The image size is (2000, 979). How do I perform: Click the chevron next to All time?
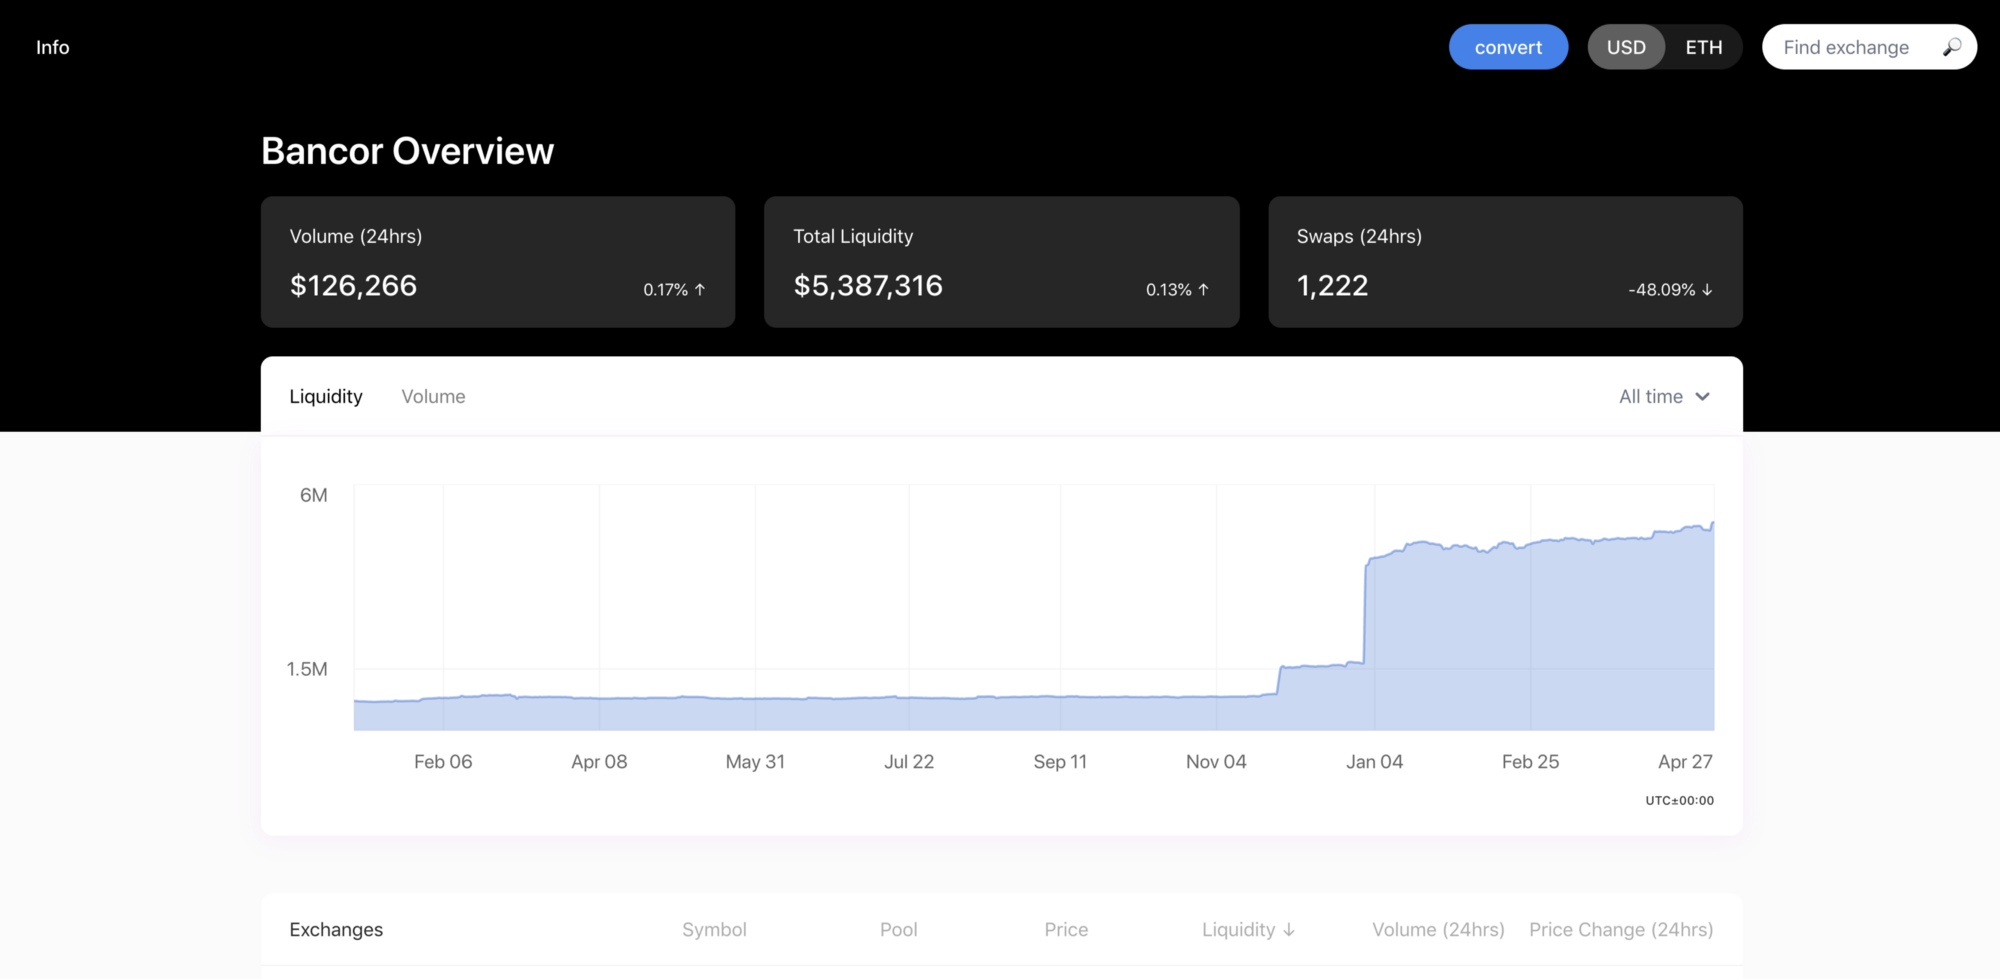click(x=1703, y=396)
